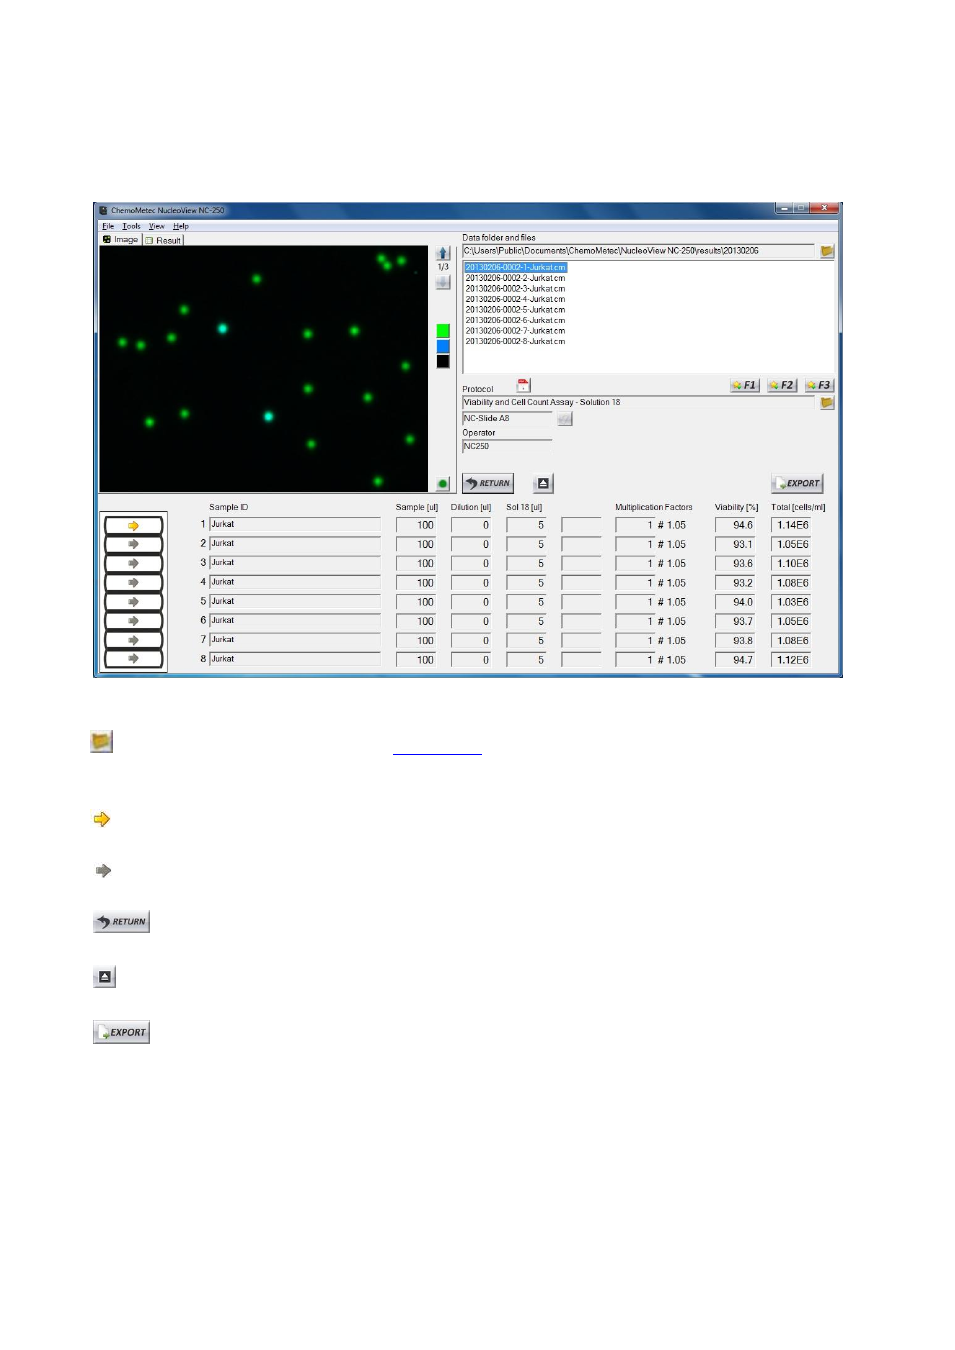Click the green indicator dot below image

click(x=443, y=484)
